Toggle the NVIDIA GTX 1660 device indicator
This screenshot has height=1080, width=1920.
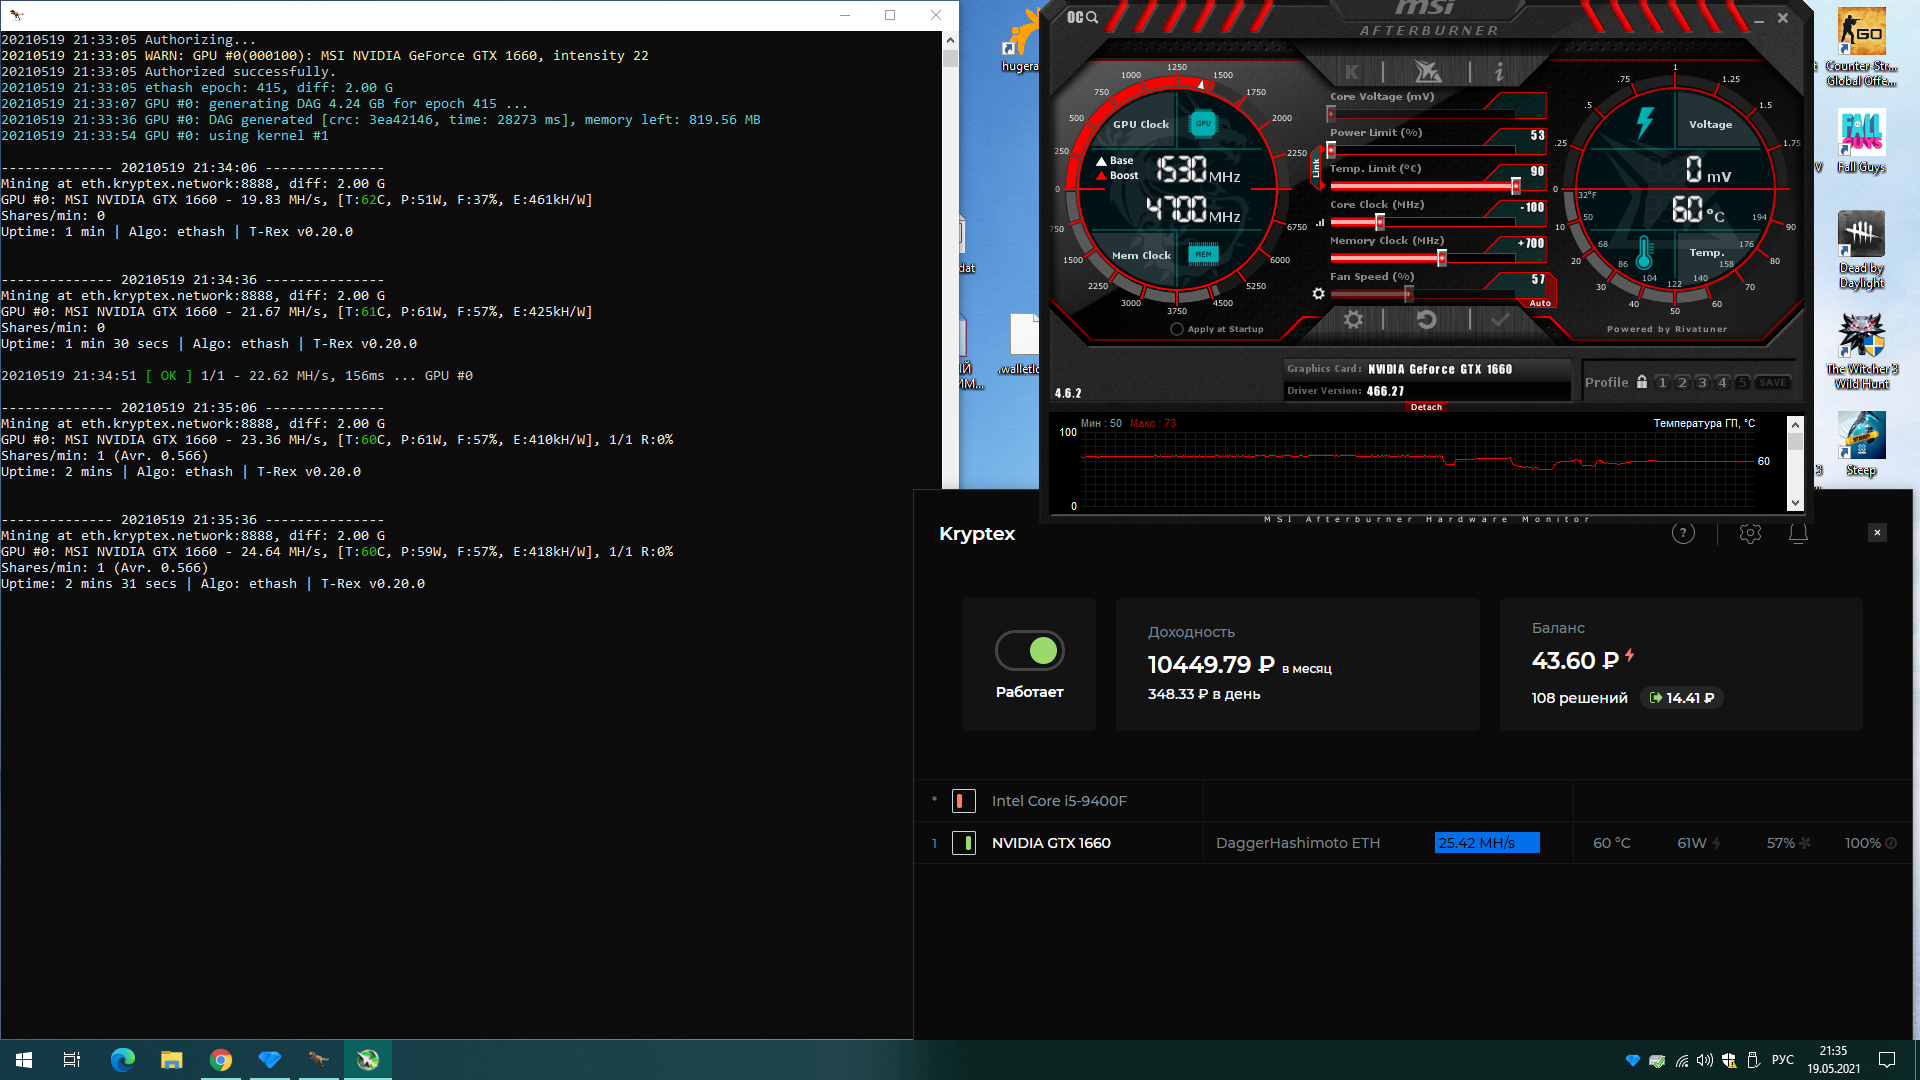pyautogui.click(x=963, y=843)
